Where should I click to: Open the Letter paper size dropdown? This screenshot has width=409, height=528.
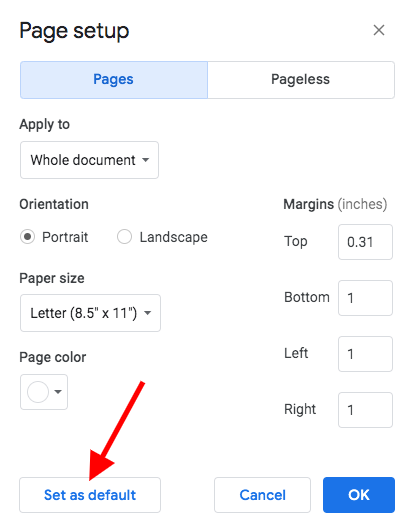[x=90, y=313]
